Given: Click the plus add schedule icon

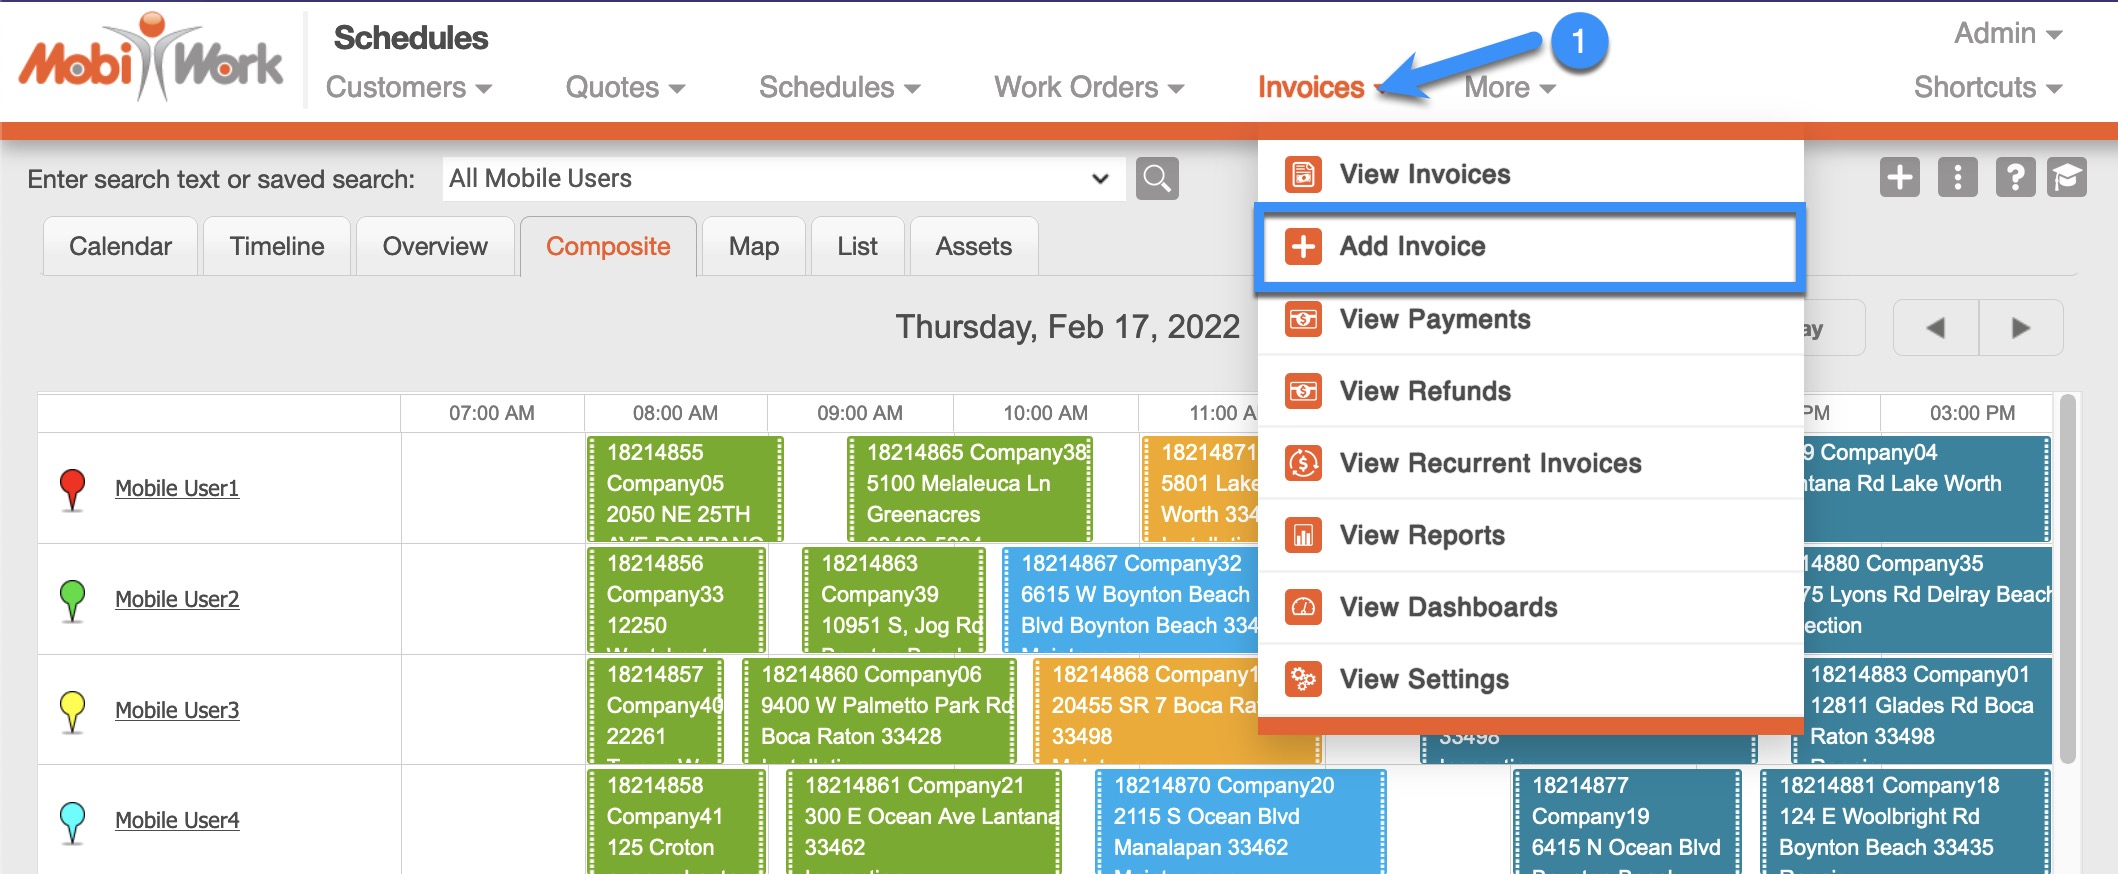Looking at the screenshot, I should tap(1899, 178).
